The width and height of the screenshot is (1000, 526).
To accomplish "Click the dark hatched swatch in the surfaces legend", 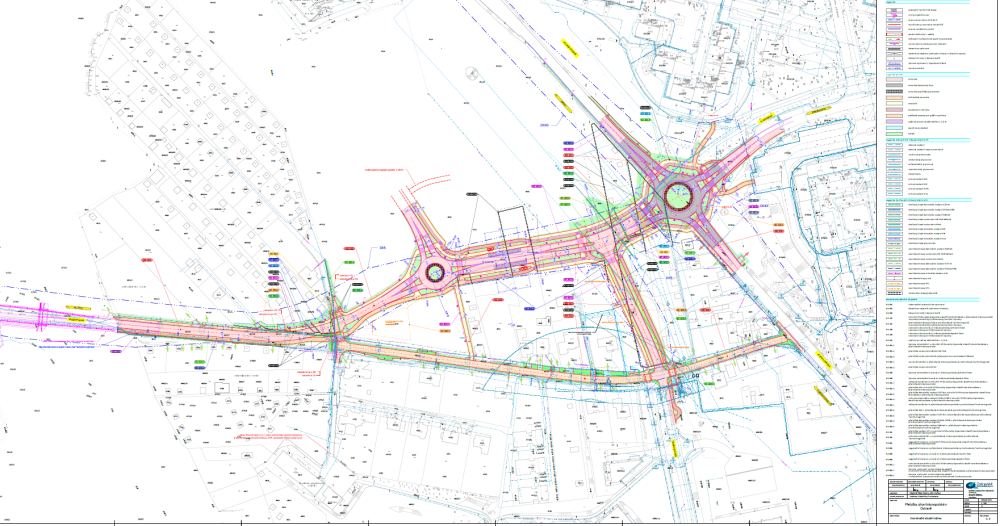I will point(892,91).
